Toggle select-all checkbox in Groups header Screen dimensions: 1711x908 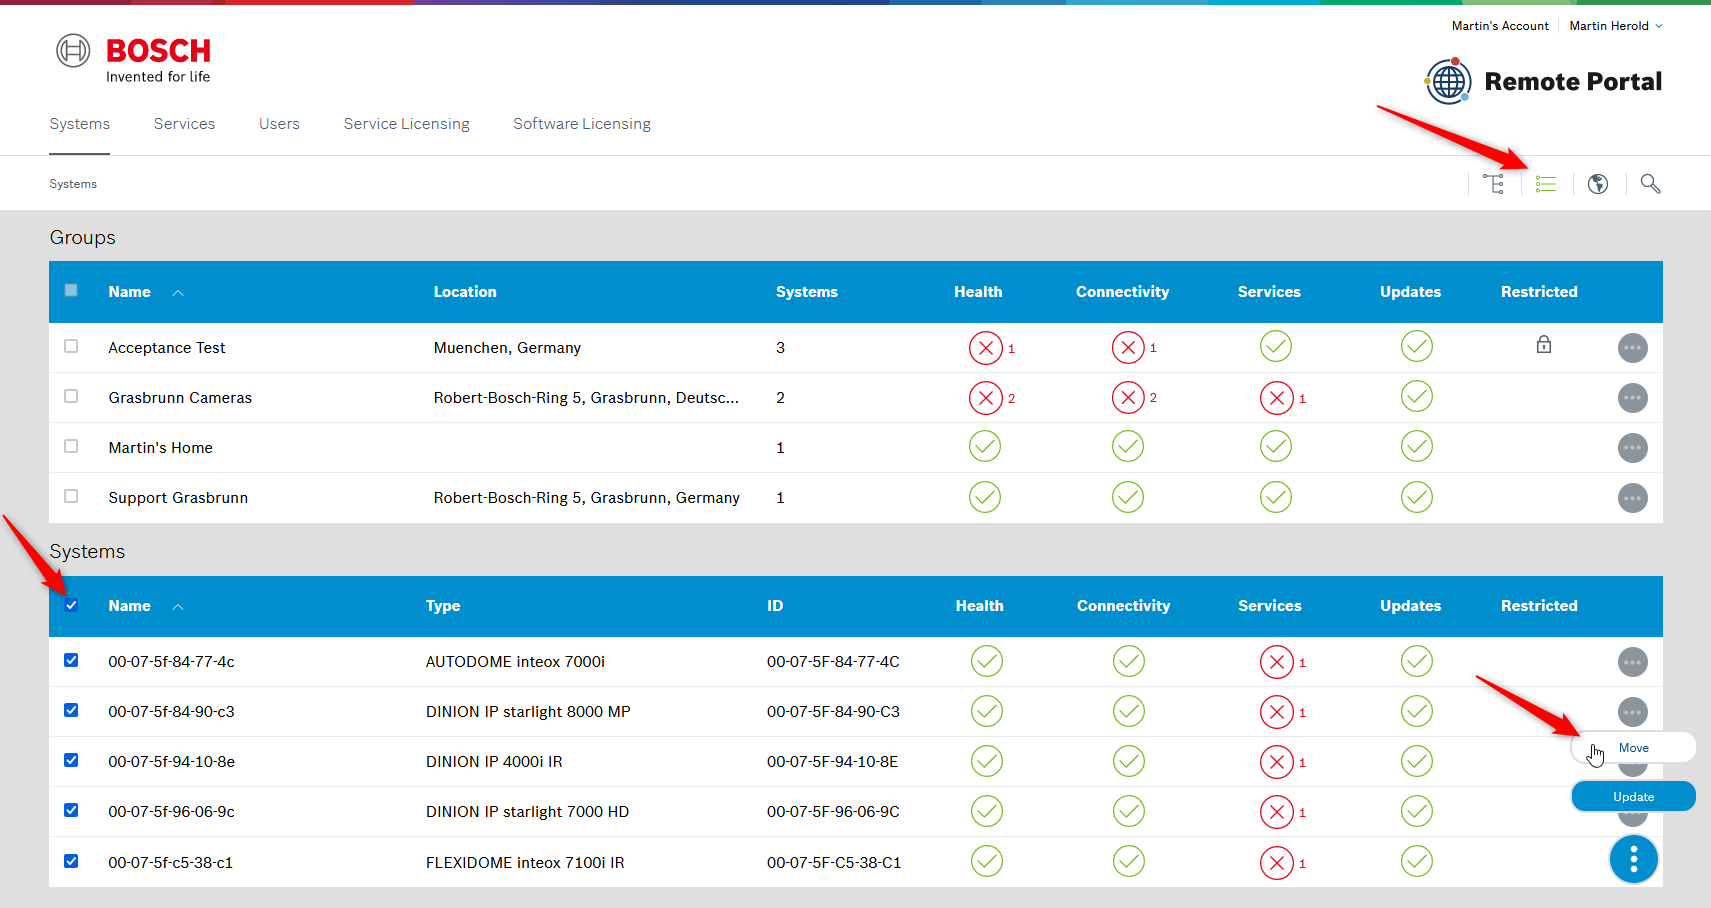(x=71, y=290)
